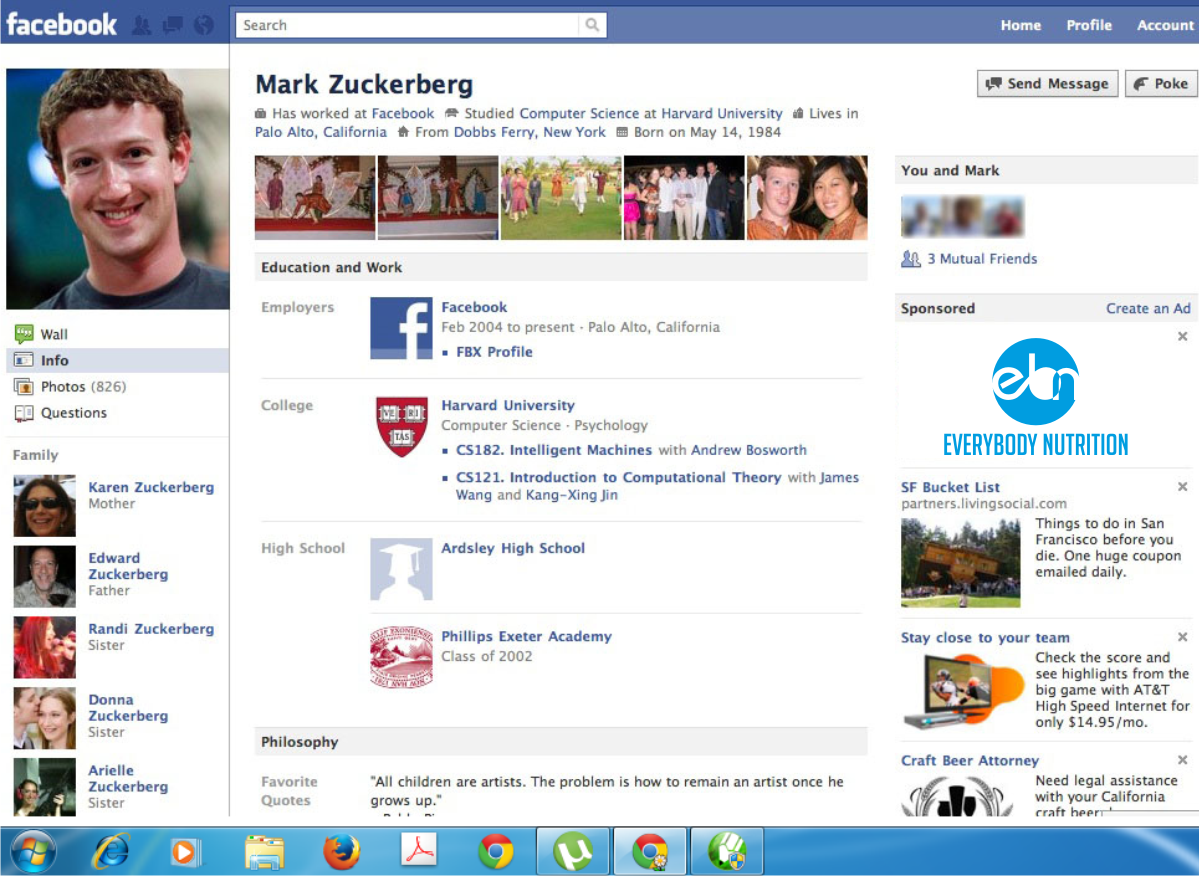
Task: Open CS121 Introduction to Computational Theory
Action: [x=618, y=477]
